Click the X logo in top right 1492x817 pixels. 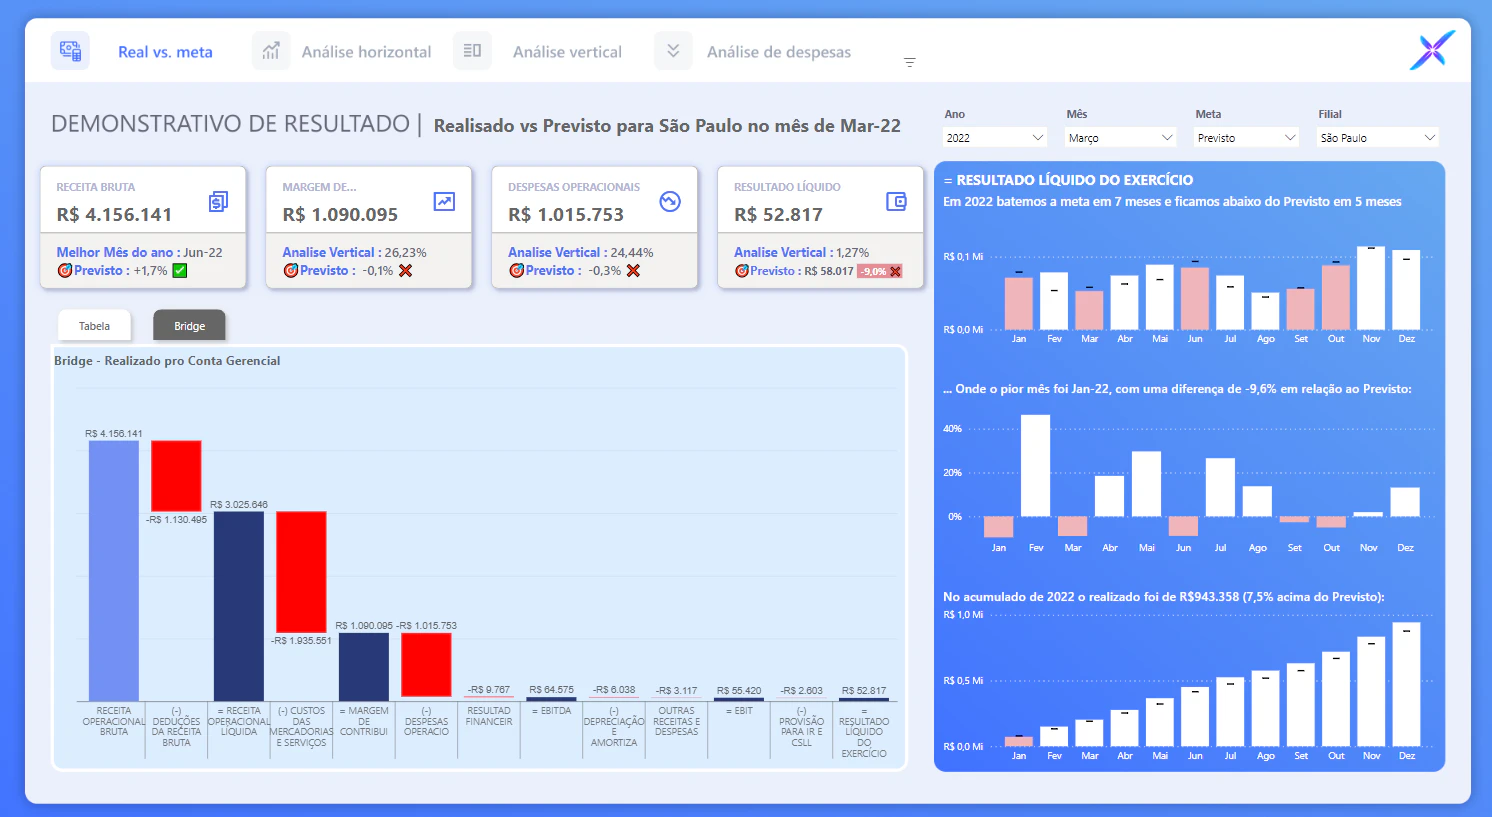tap(1432, 50)
